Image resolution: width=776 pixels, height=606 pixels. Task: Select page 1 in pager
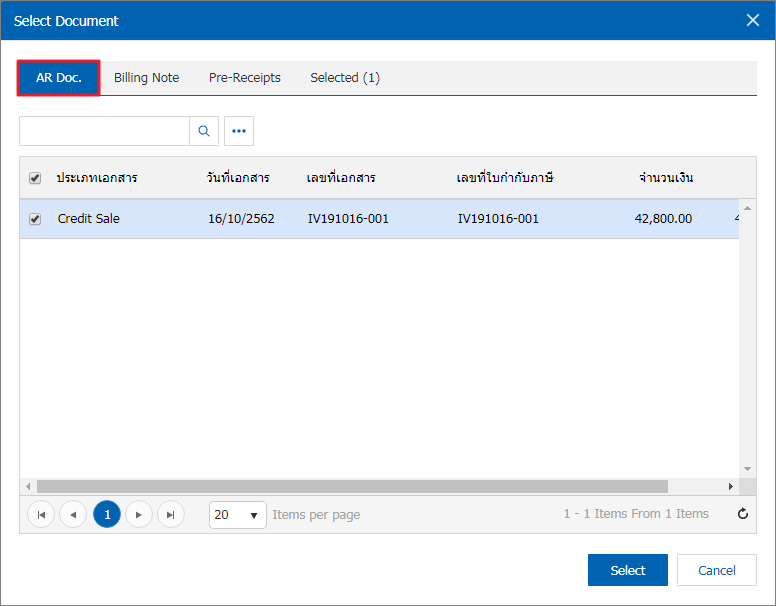107,514
